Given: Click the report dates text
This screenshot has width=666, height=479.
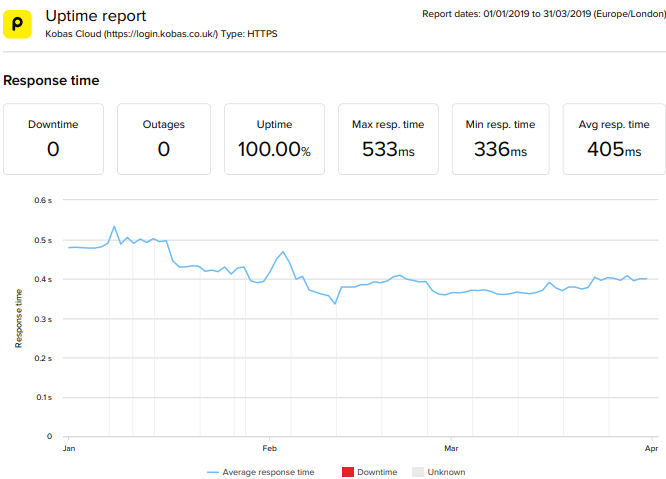Looking at the screenshot, I should 541,13.
